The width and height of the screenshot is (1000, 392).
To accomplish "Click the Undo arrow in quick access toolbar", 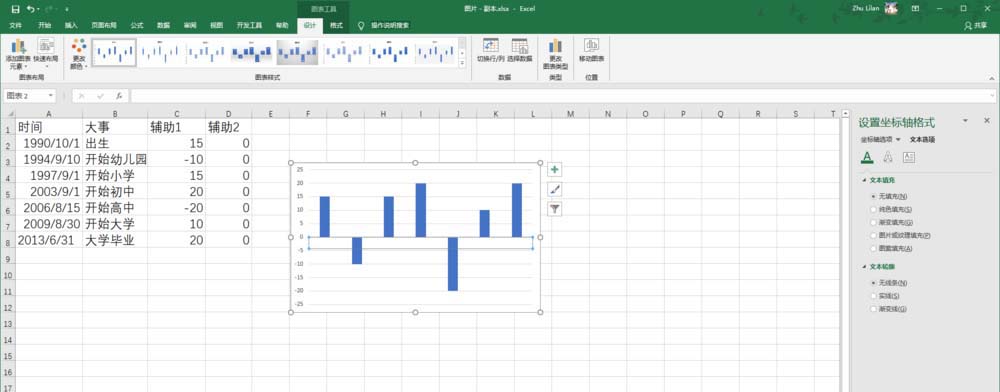I will click(x=31, y=9).
